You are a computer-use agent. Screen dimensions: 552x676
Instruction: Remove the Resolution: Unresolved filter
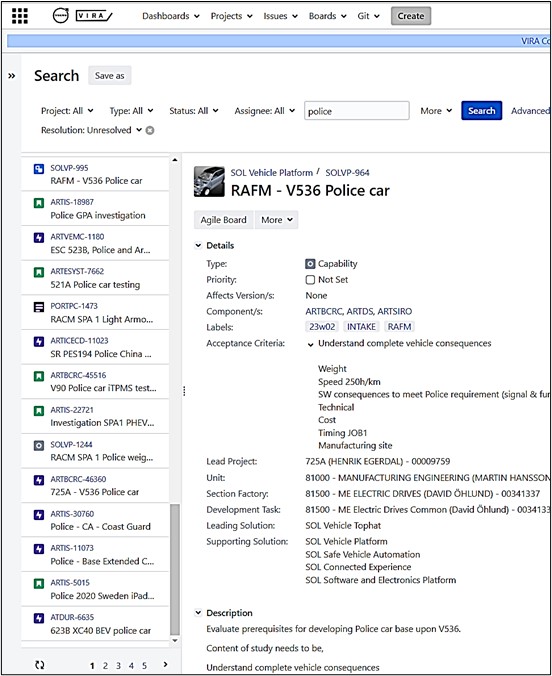(x=150, y=130)
